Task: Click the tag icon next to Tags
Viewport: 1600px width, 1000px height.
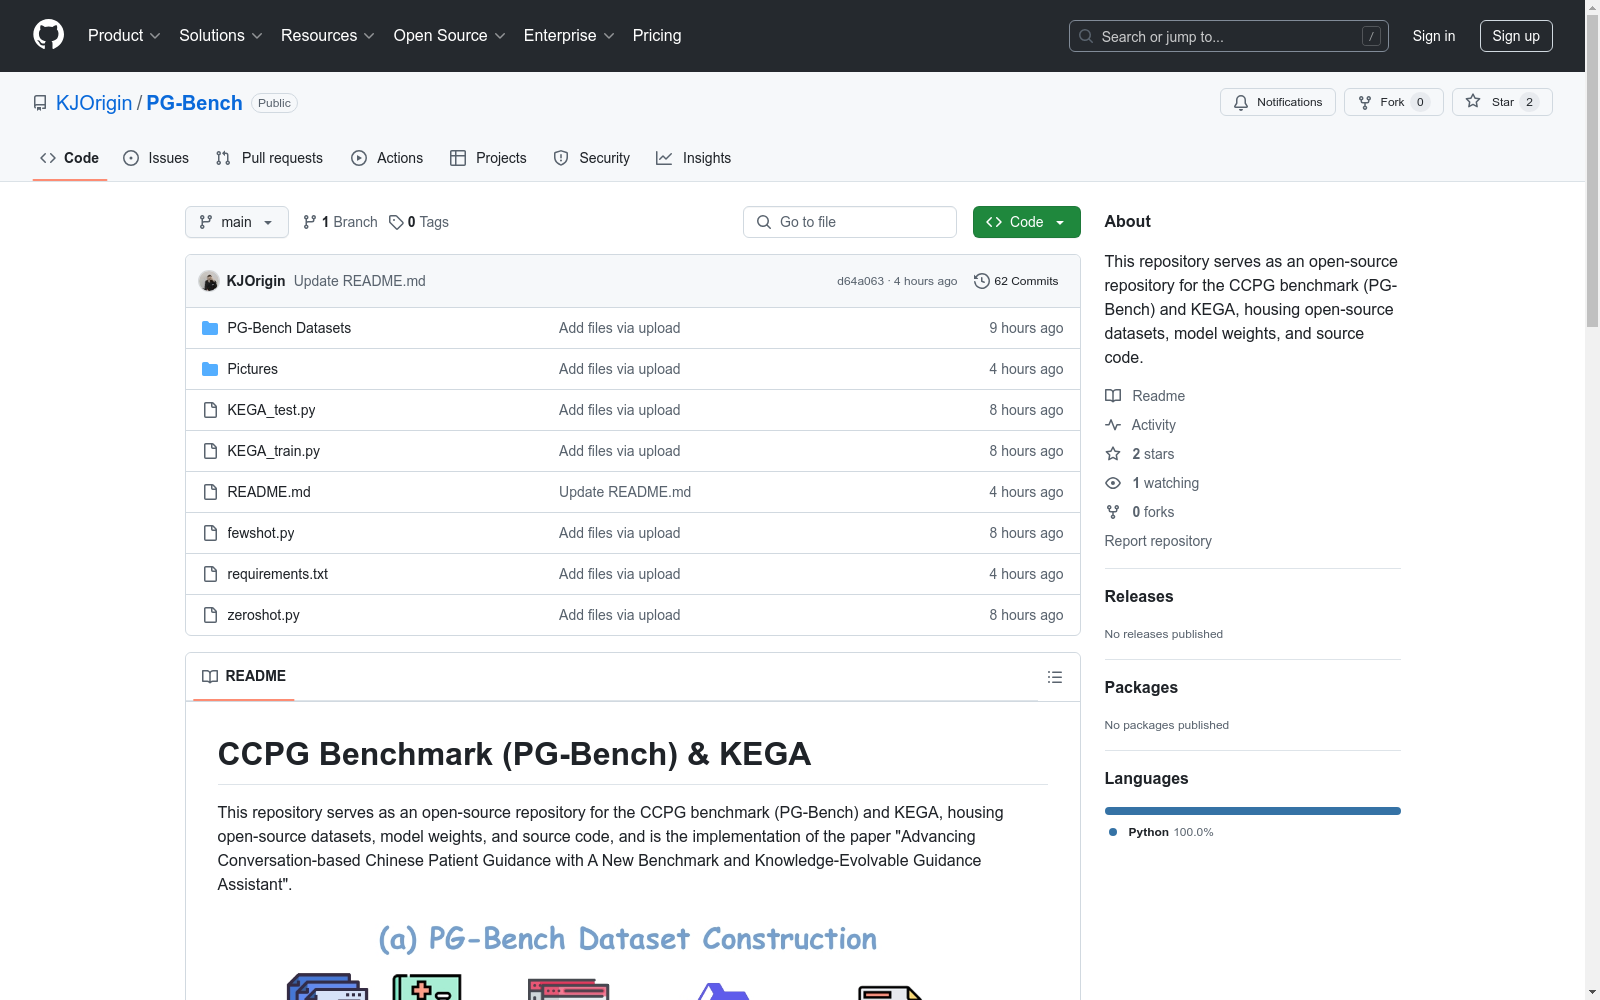Action: [x=396, y=222]
